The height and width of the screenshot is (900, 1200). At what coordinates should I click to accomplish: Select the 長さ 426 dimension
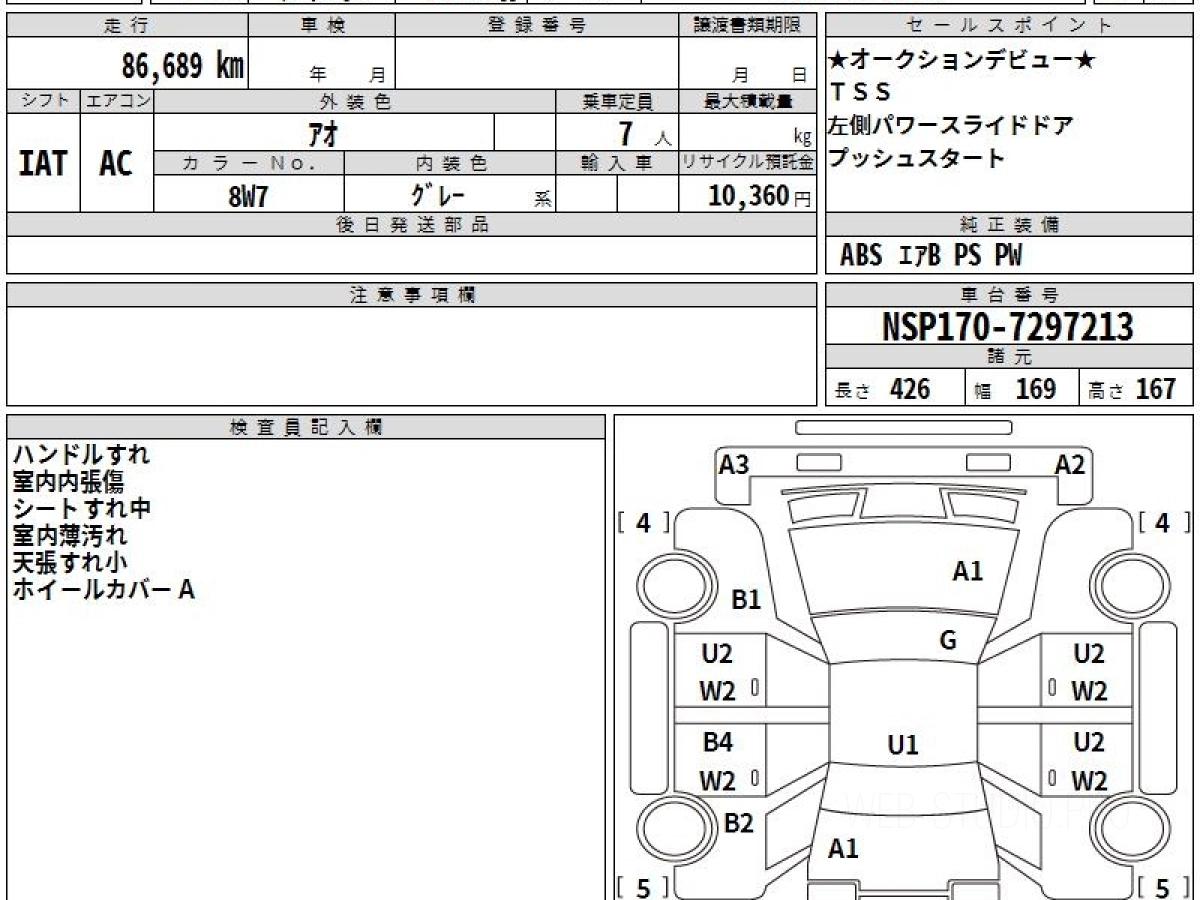click(882, 389)
